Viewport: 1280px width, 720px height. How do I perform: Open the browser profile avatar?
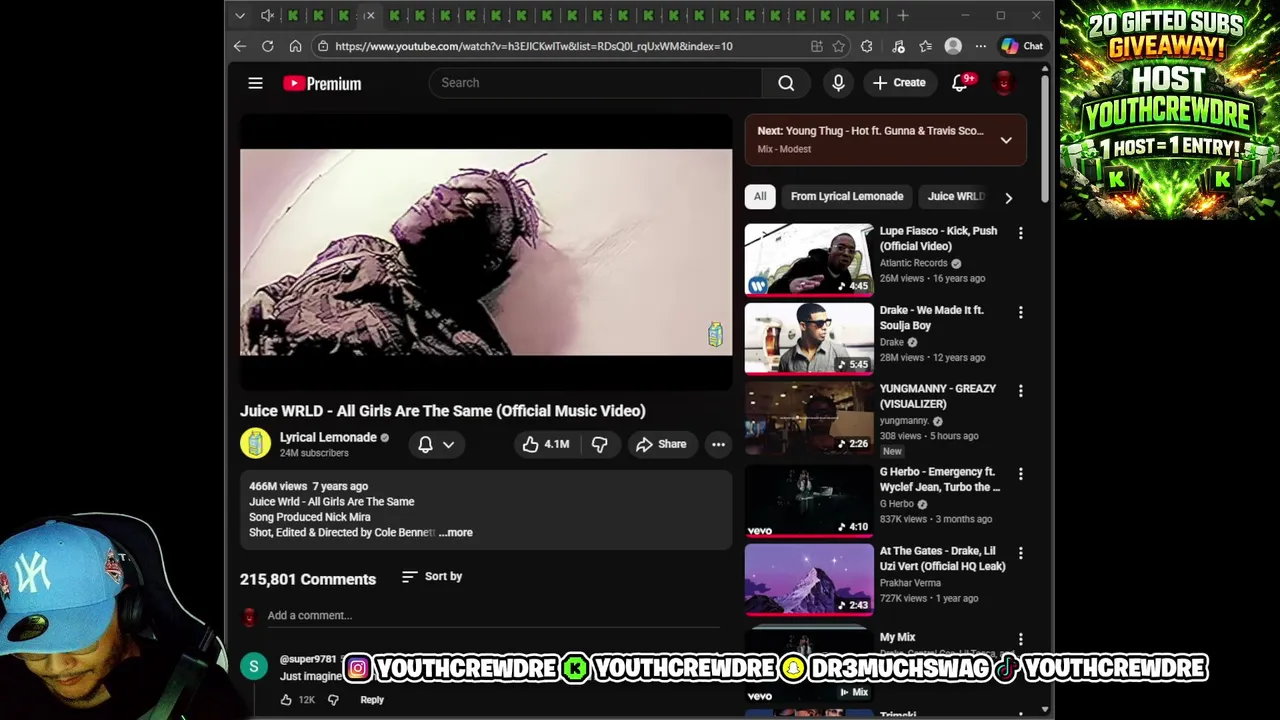point(953,46)
